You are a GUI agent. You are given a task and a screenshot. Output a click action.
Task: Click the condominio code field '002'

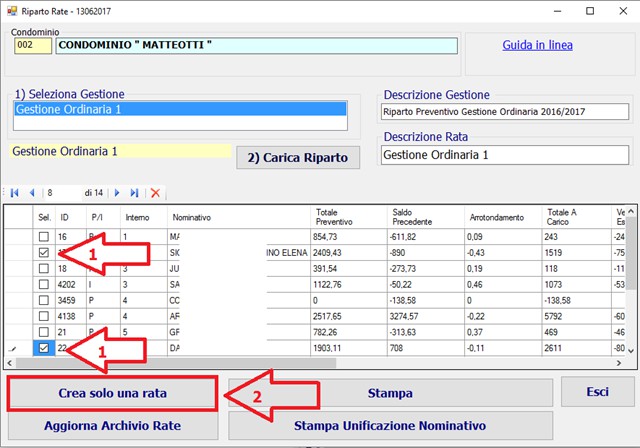pos(33,46)
